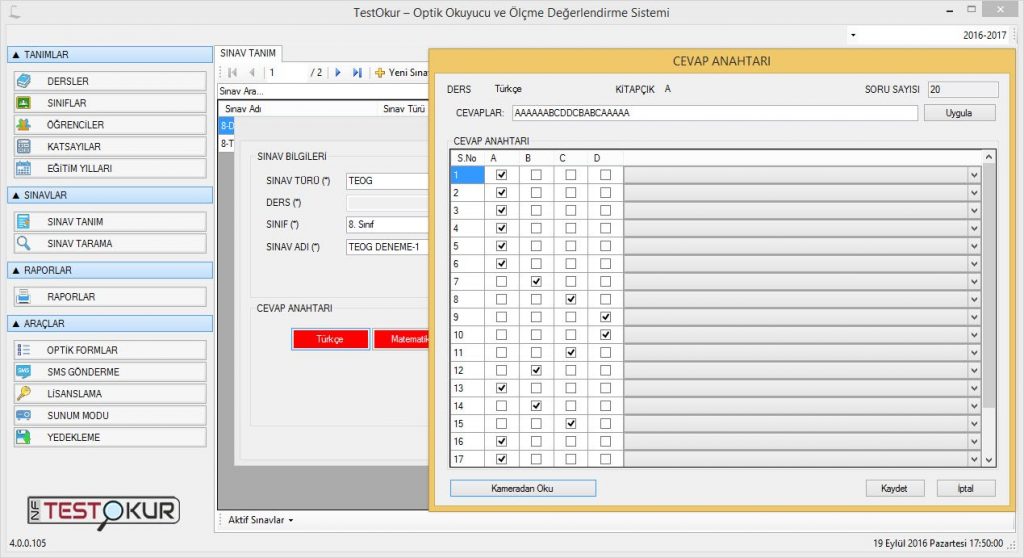
Task: Uncheck option C for question 15
Action: click(x=571, y=423)
